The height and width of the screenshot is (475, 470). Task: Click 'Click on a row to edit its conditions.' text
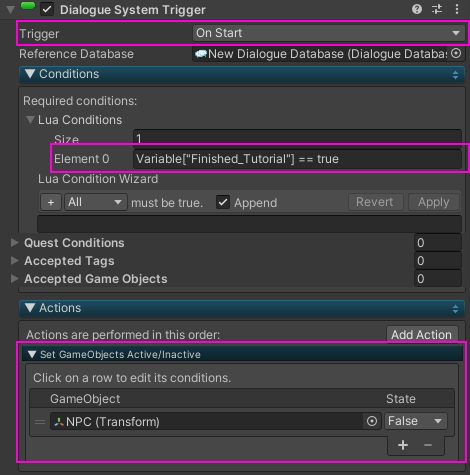coord(132,378)
